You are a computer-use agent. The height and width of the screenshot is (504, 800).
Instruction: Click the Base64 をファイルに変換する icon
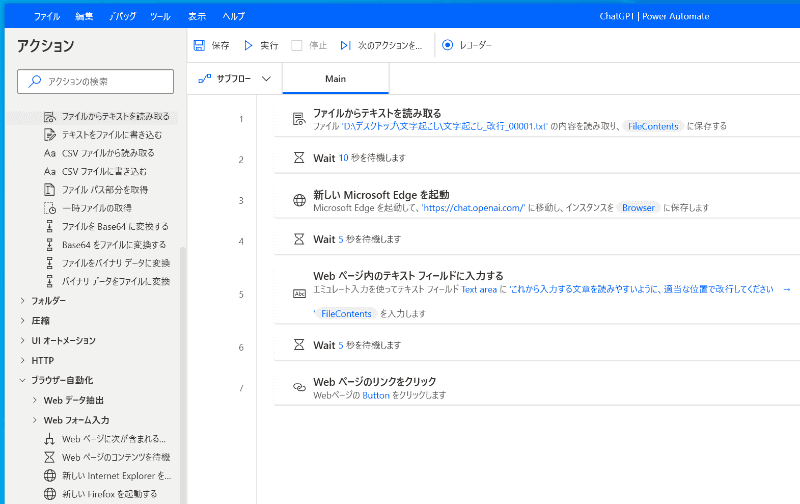coord(49,245)
